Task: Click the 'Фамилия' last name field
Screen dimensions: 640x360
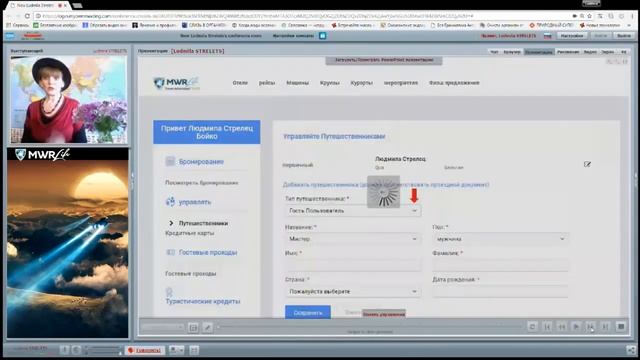Action: pyautogui.click(x=500, y=265)
